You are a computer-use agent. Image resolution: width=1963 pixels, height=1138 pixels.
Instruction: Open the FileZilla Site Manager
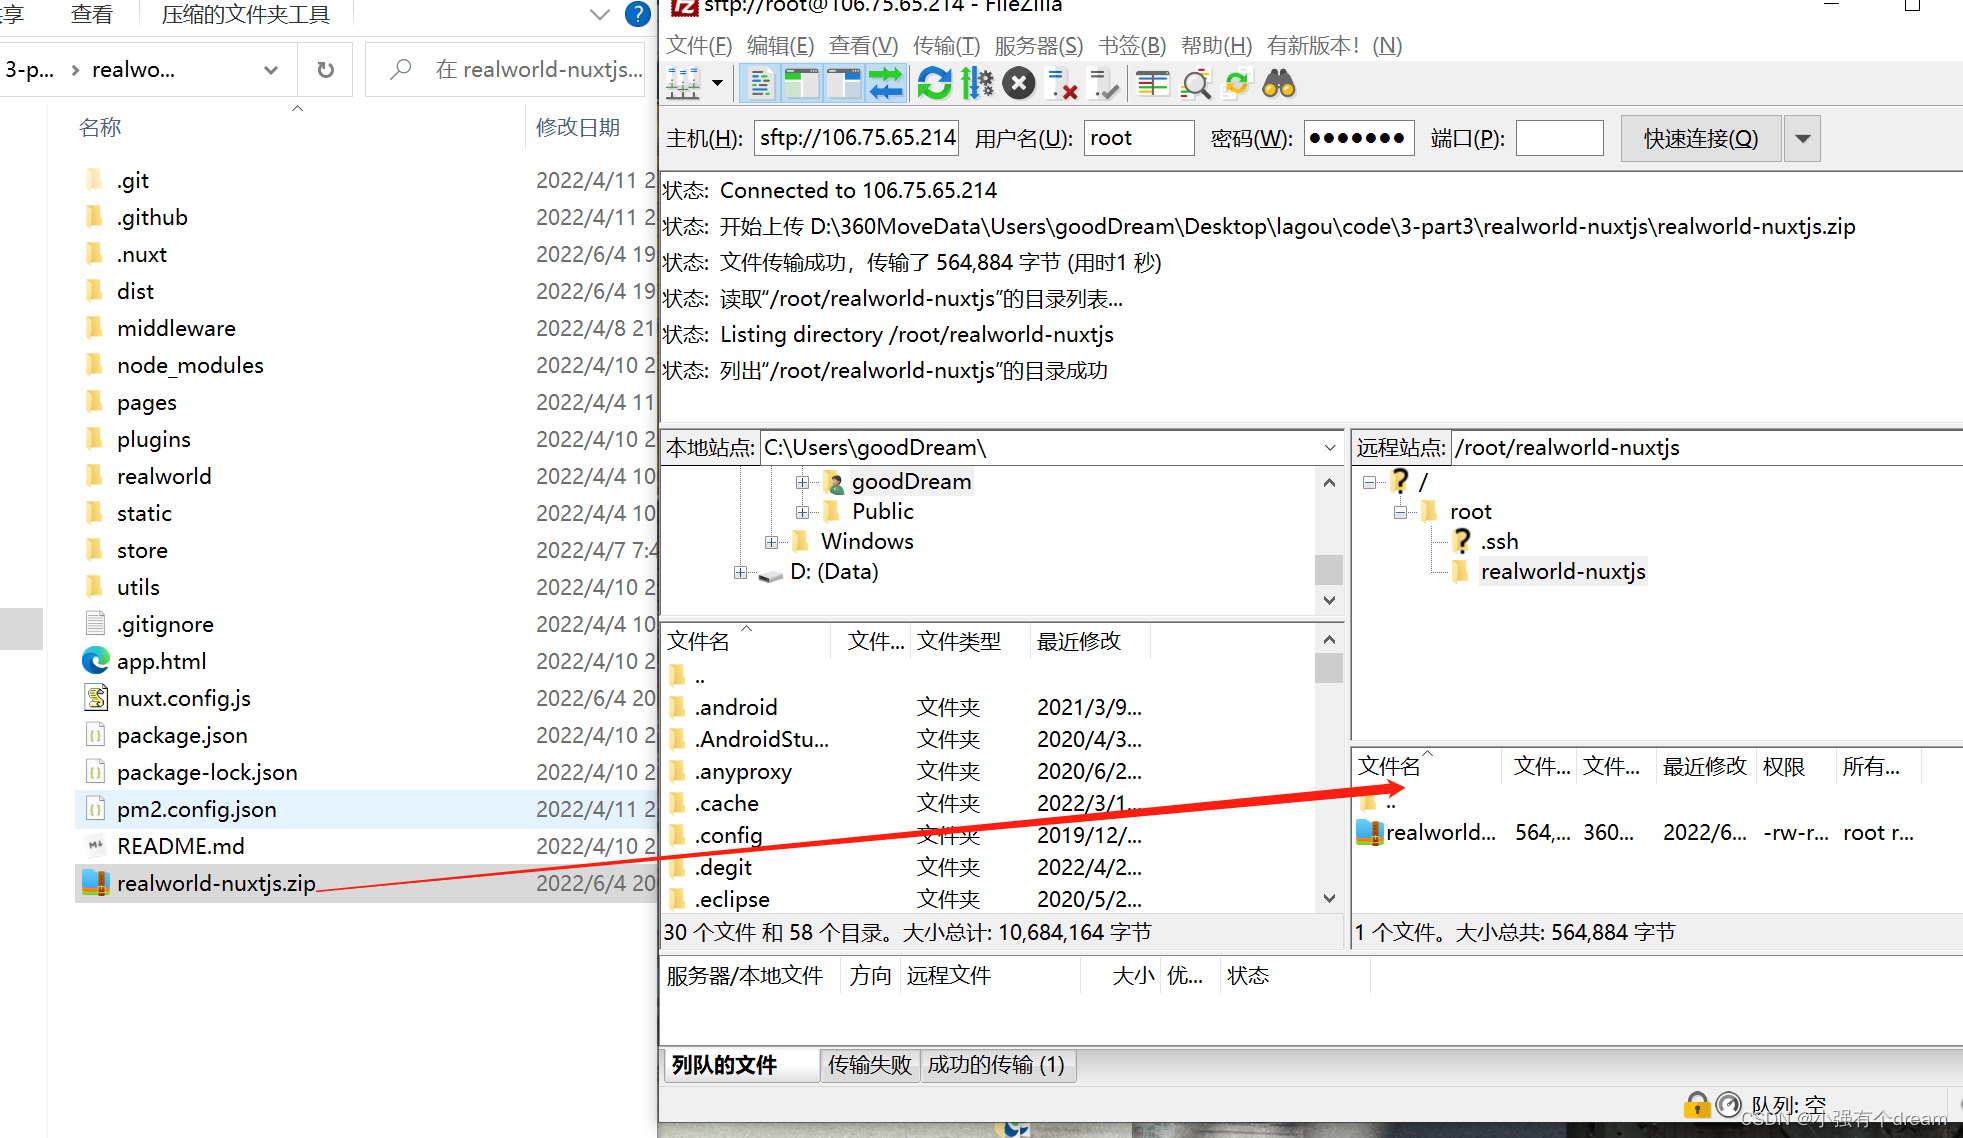tap(684, 84)
